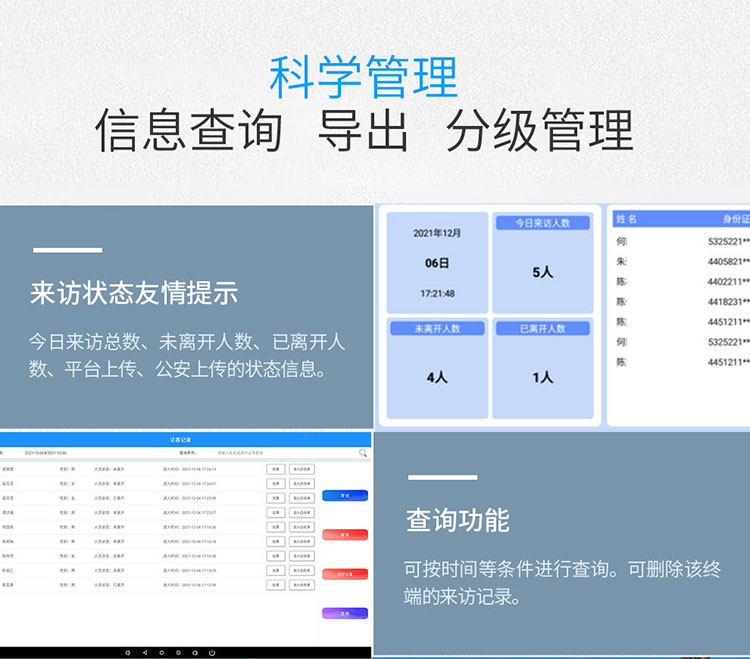The height and width of the screenshot is (659, 750).
Task: Click the purple button on the right
Action: tap(345, 613)
